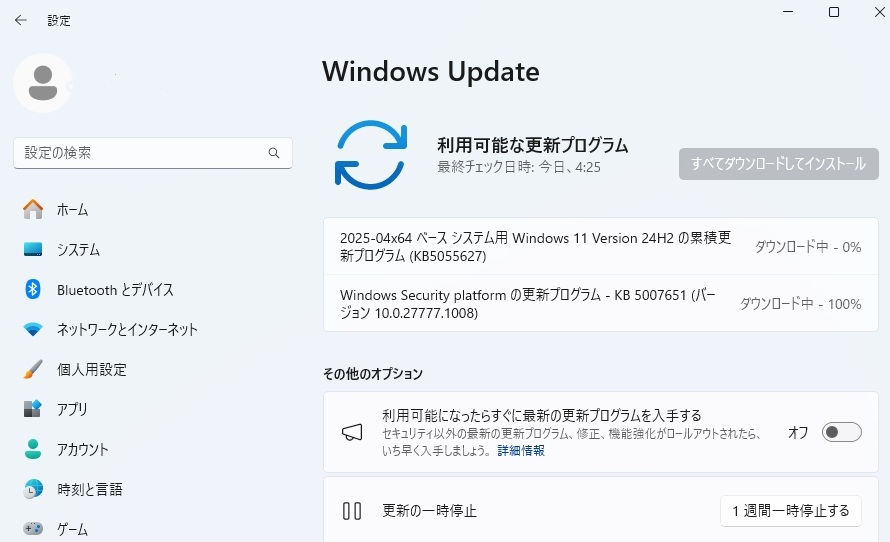Viewport: 890px width, 542px height.
Task: Select the Windows Security platform KB 5007651 row
Action: click(601, 304)
